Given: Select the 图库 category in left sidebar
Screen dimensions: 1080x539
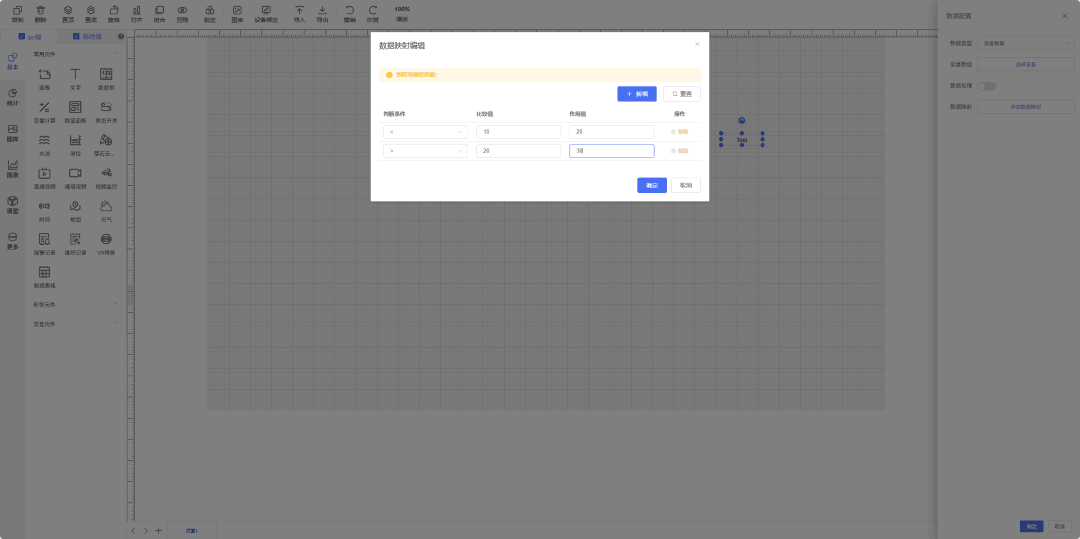Looking at the screenshot, I should click(x=12, y=133).
